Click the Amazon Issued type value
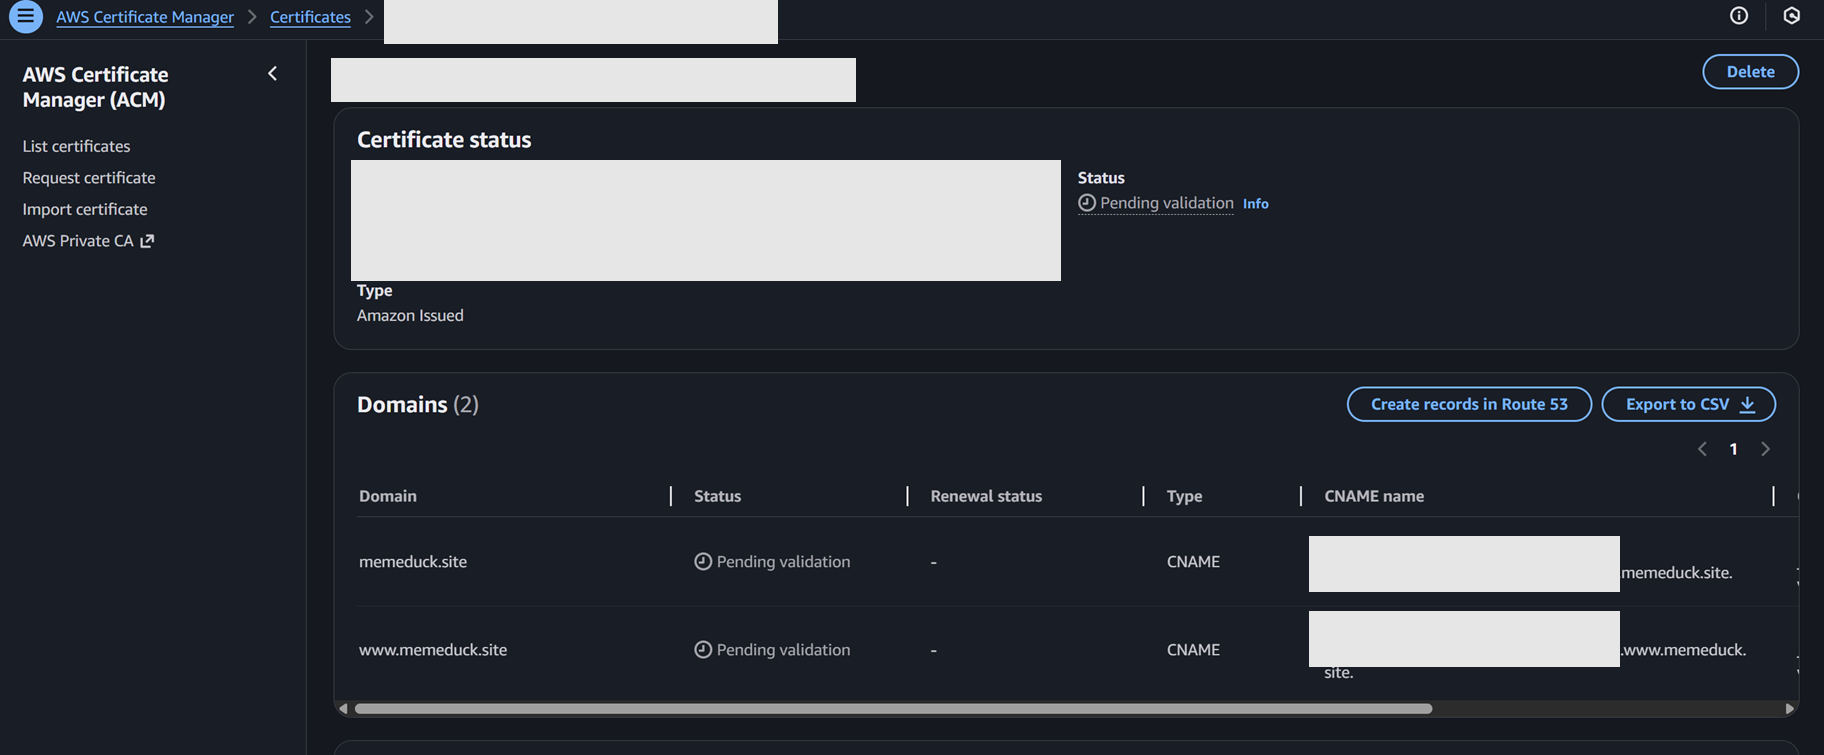This screenshot has width=1824, height=755. coord(410,316)
